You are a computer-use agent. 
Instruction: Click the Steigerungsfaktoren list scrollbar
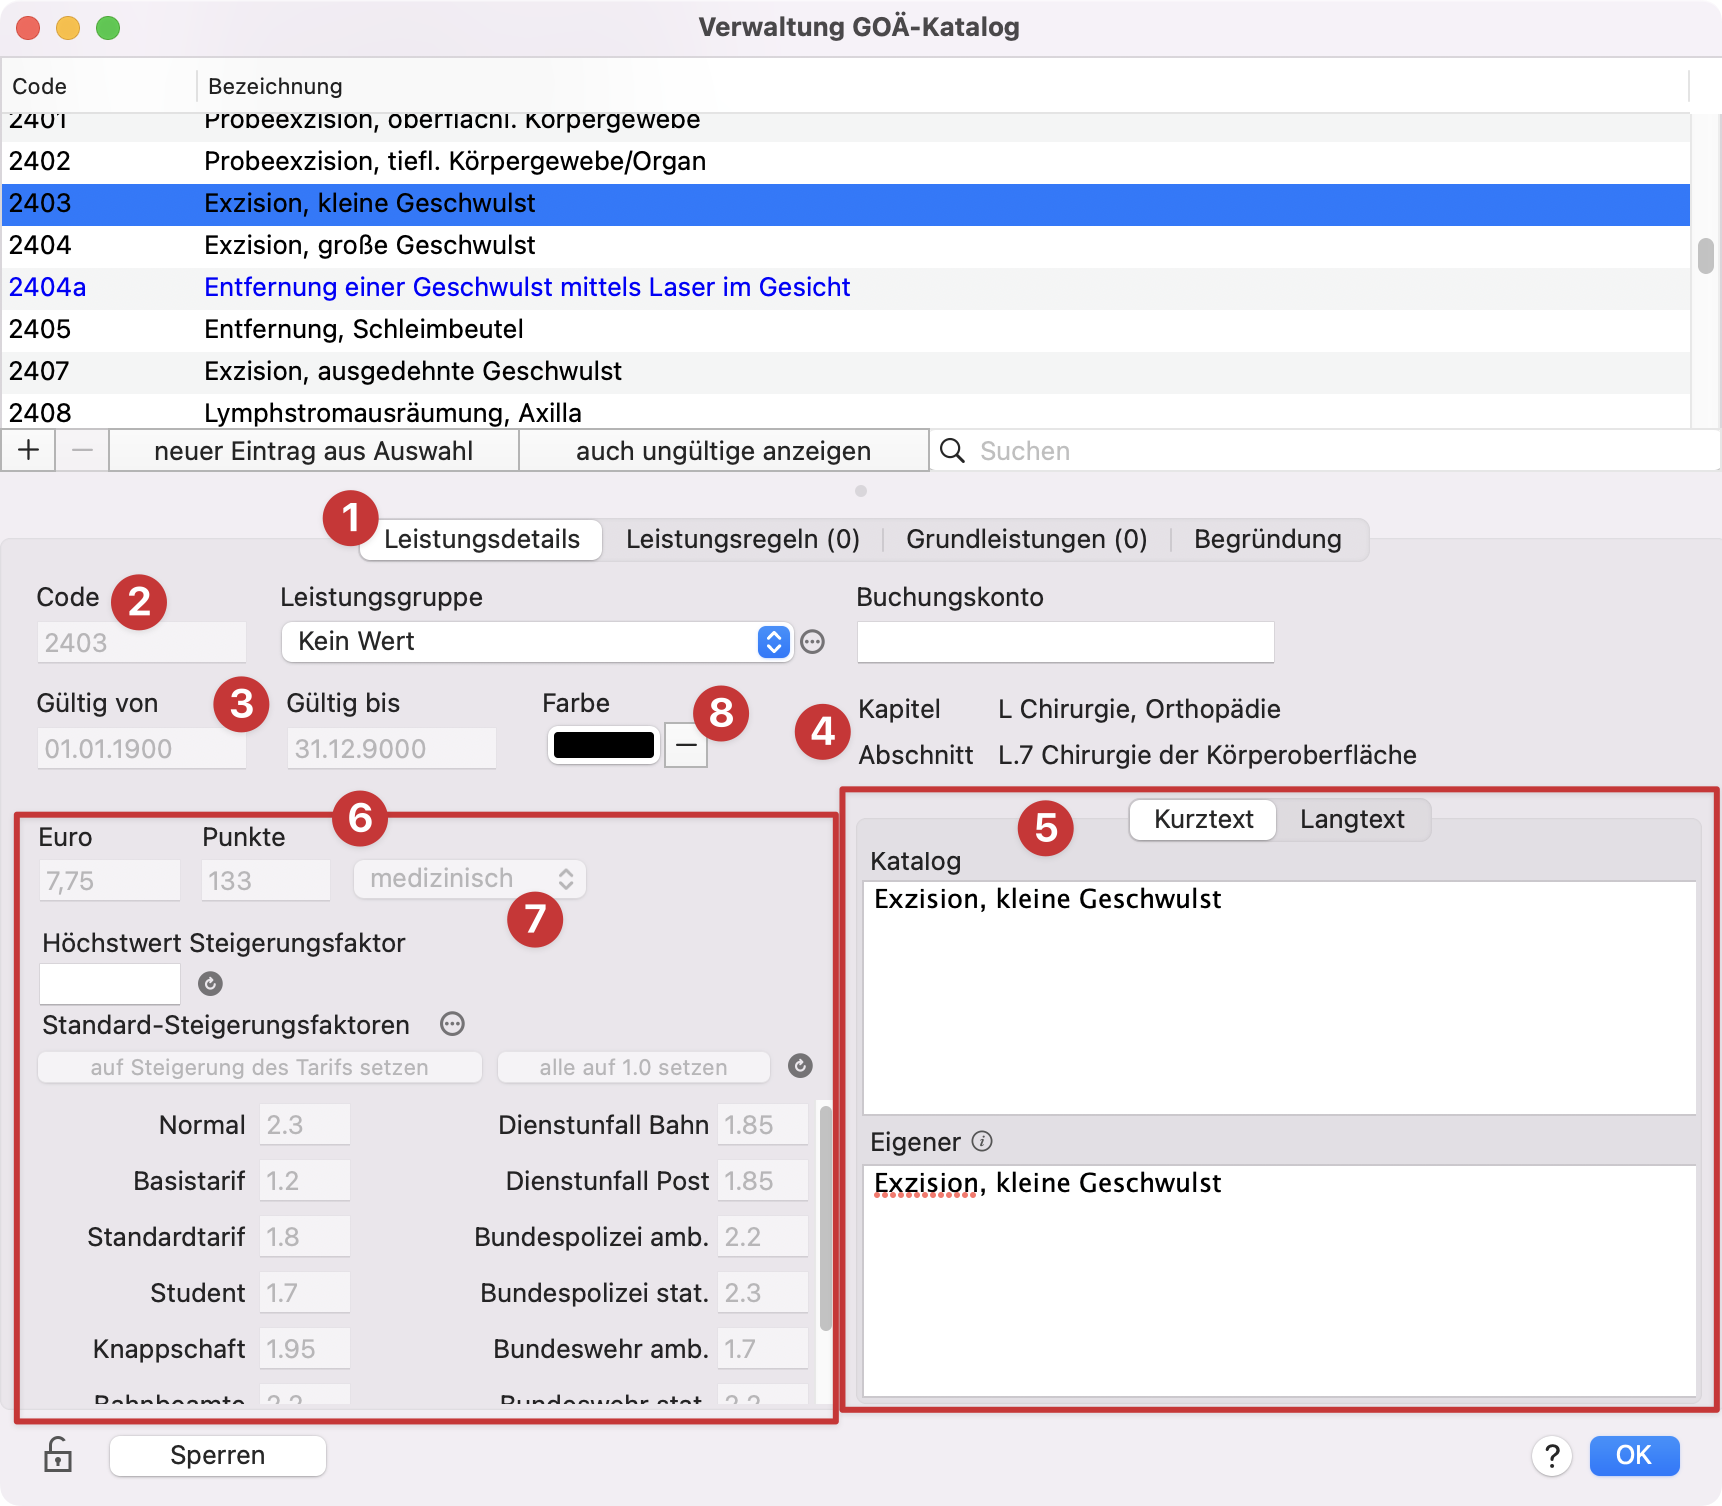coord(825,1217)
